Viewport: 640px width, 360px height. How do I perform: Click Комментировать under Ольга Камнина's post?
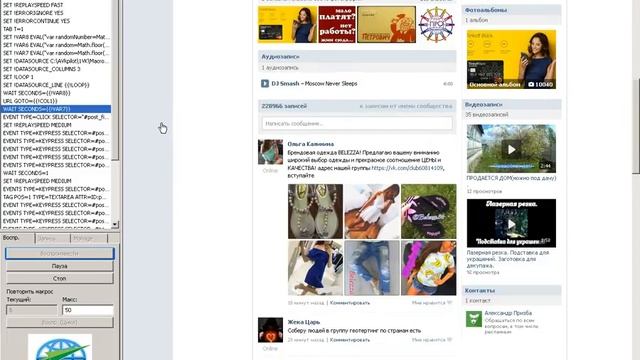pyautogui.click(x=349, y=303)
